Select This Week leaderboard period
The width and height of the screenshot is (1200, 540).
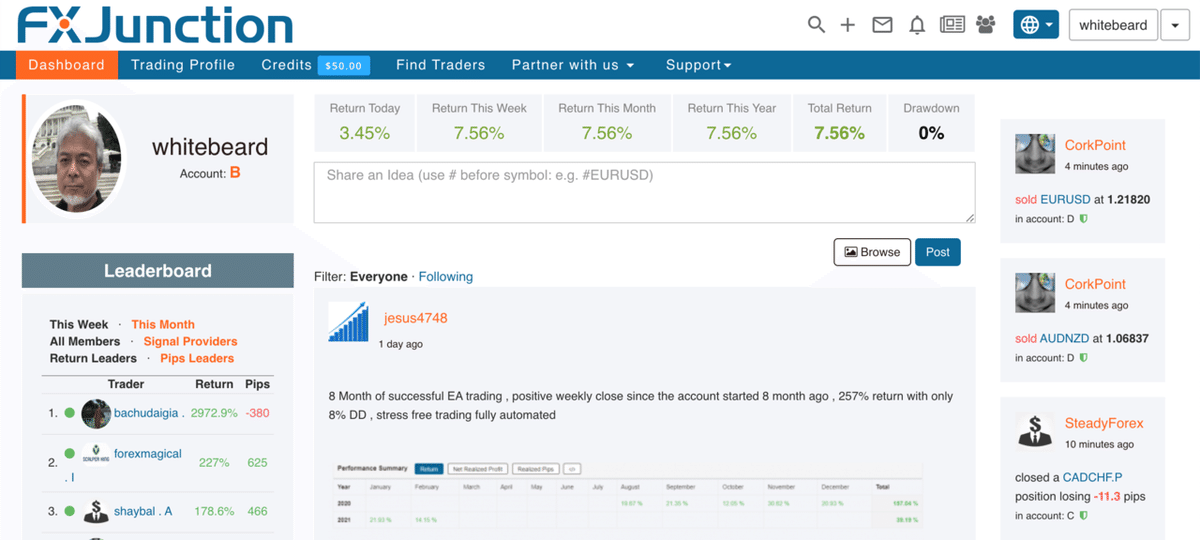tap(79, 324)
